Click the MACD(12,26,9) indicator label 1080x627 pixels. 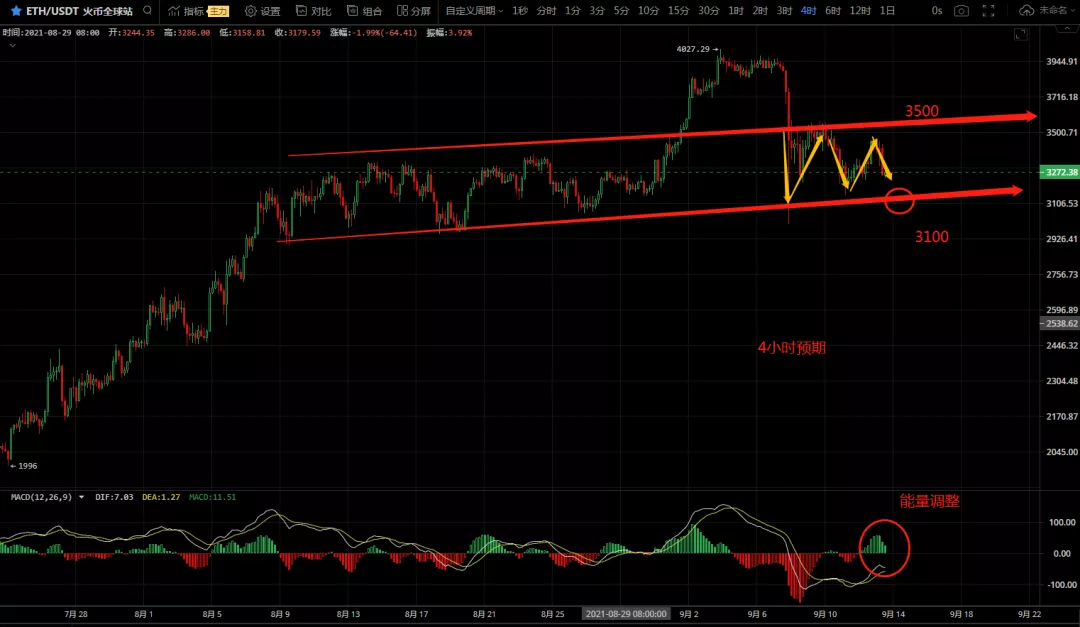[x=41, y=497]
